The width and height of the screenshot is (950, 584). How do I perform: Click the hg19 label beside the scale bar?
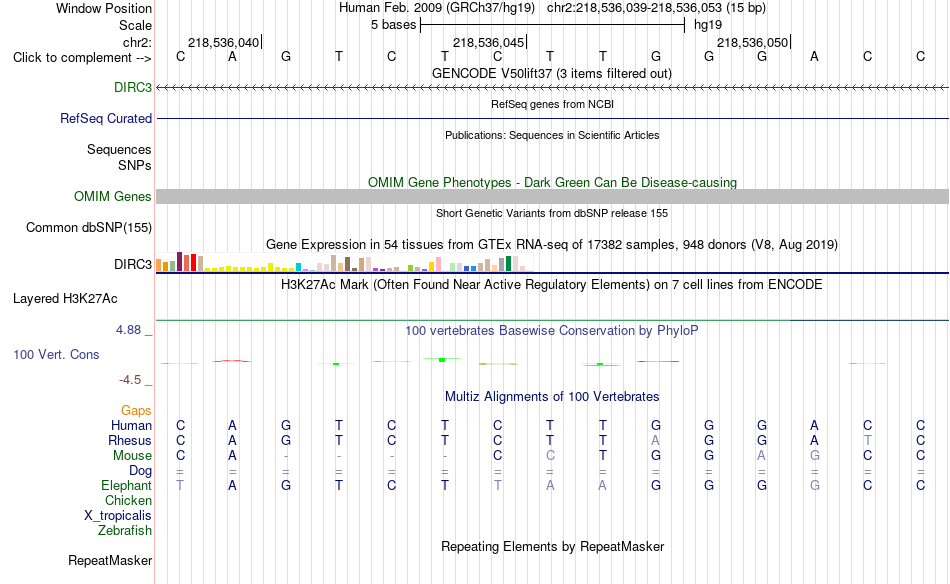pos(708,25)
